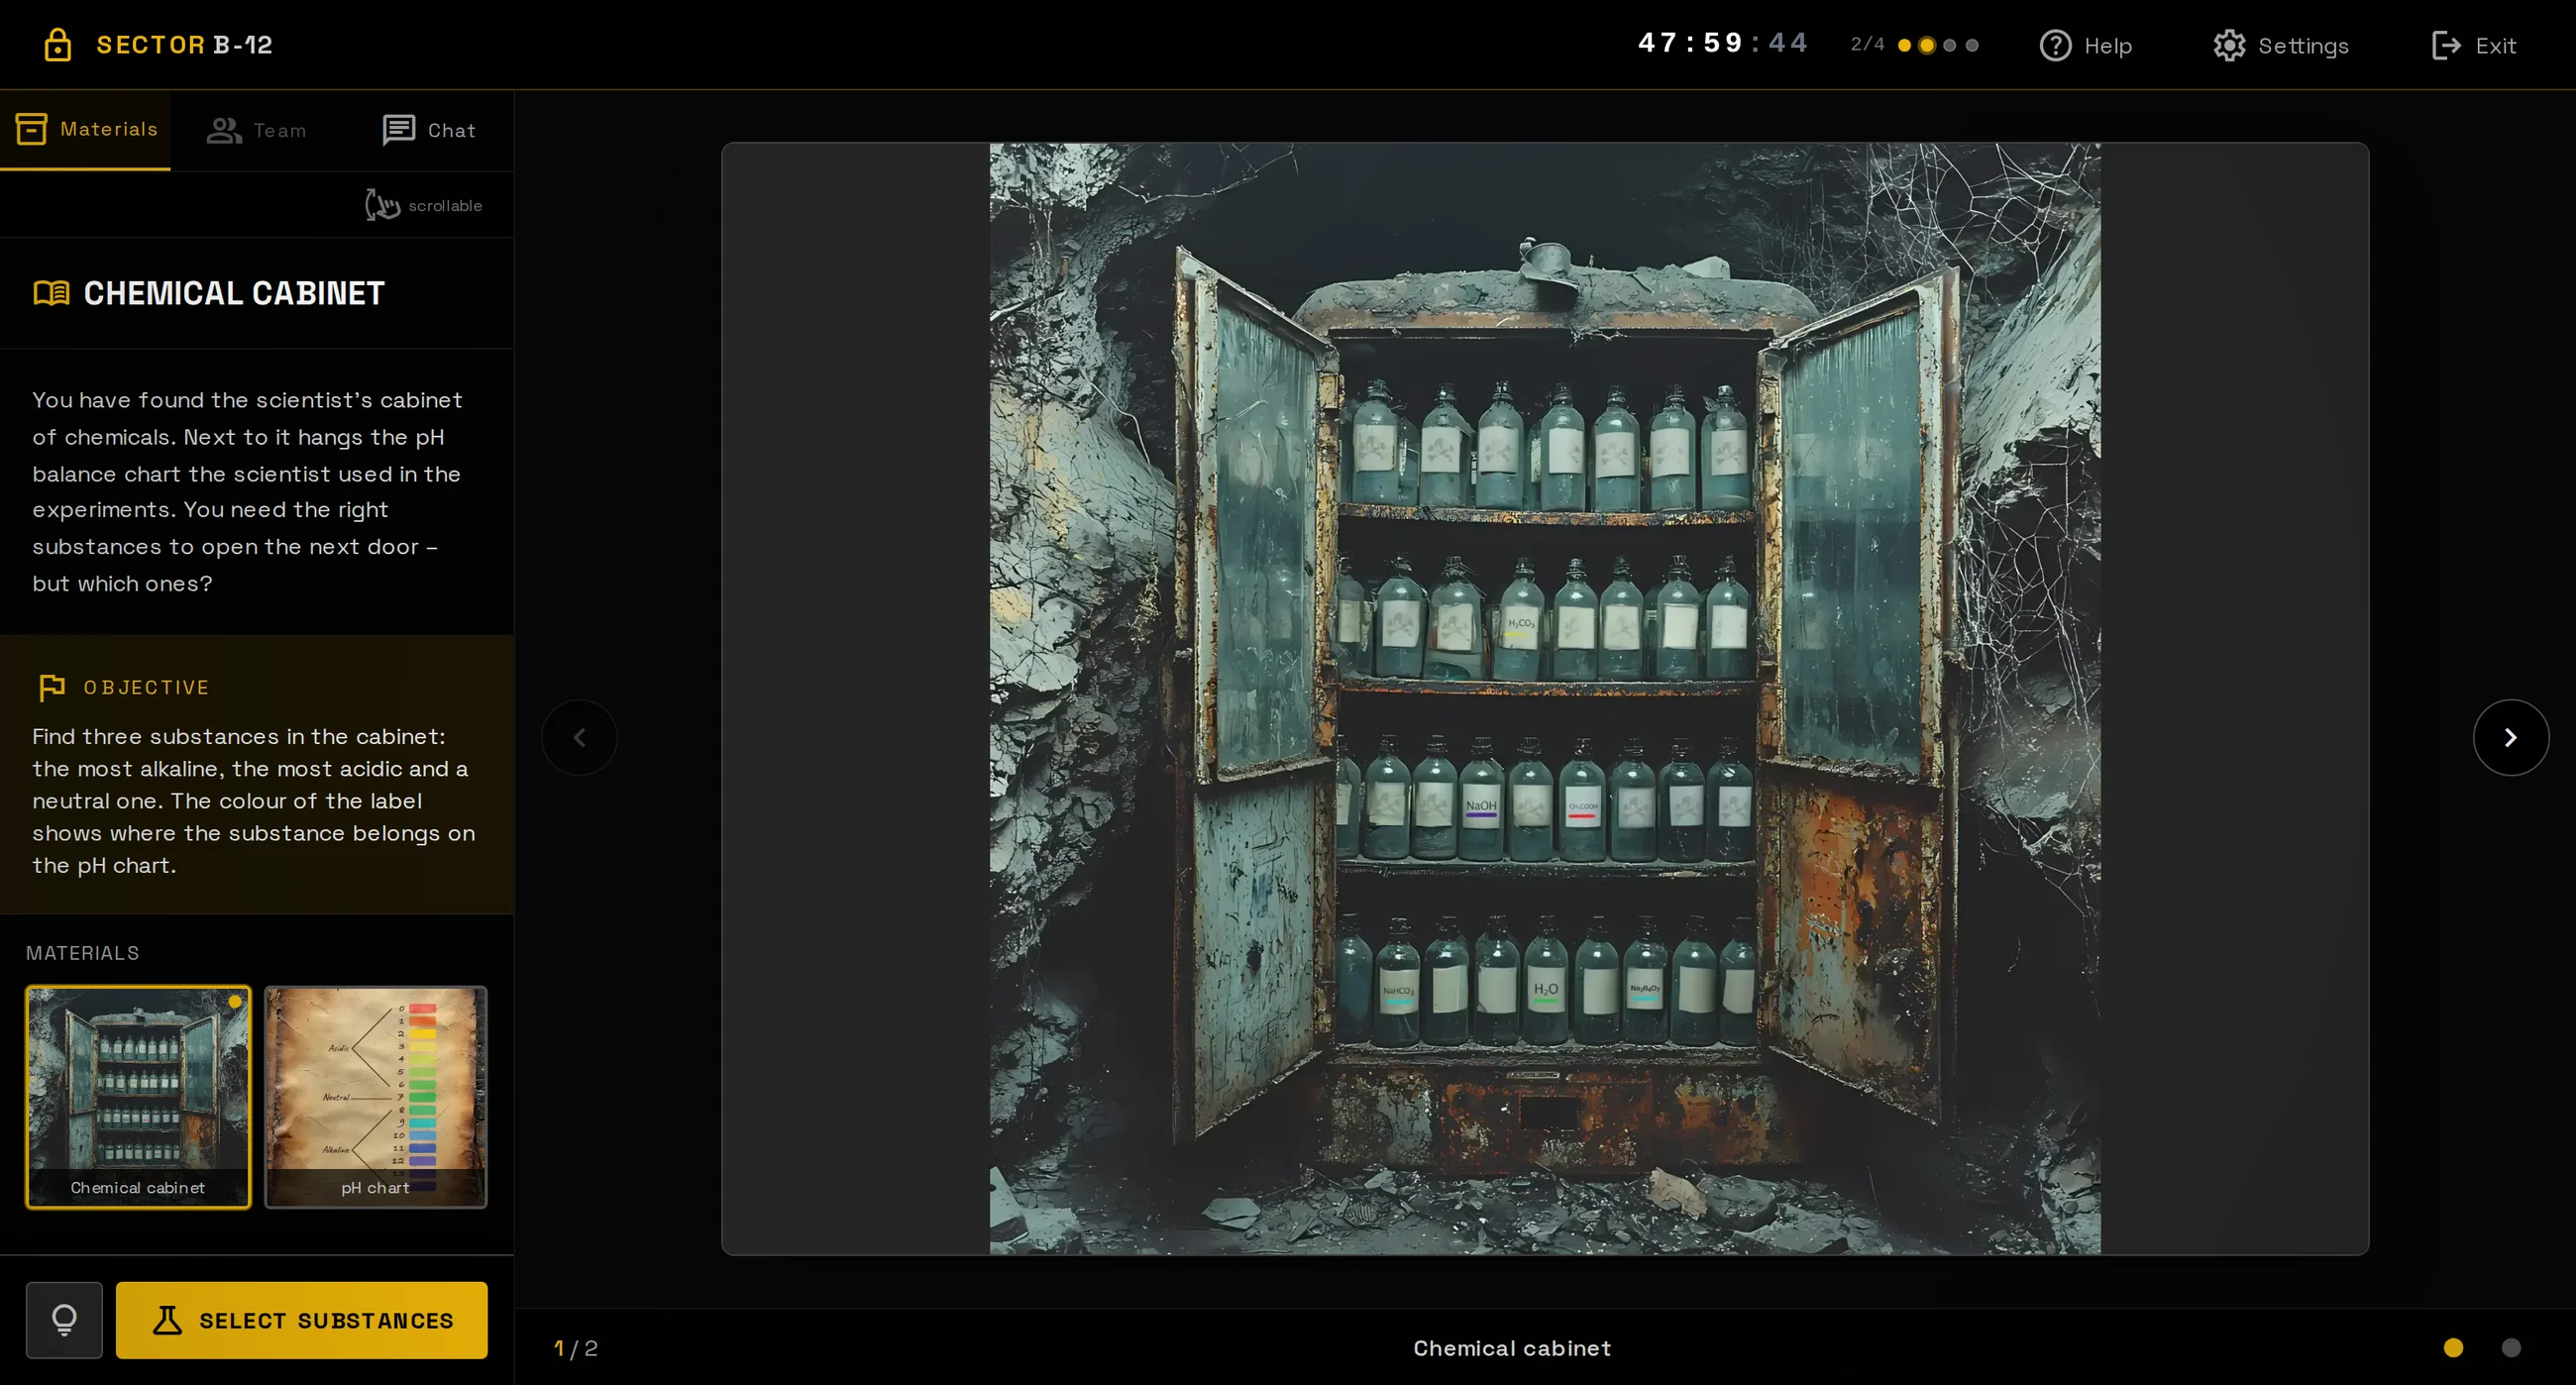Click the scrollable hand indicator

point(382,205)
